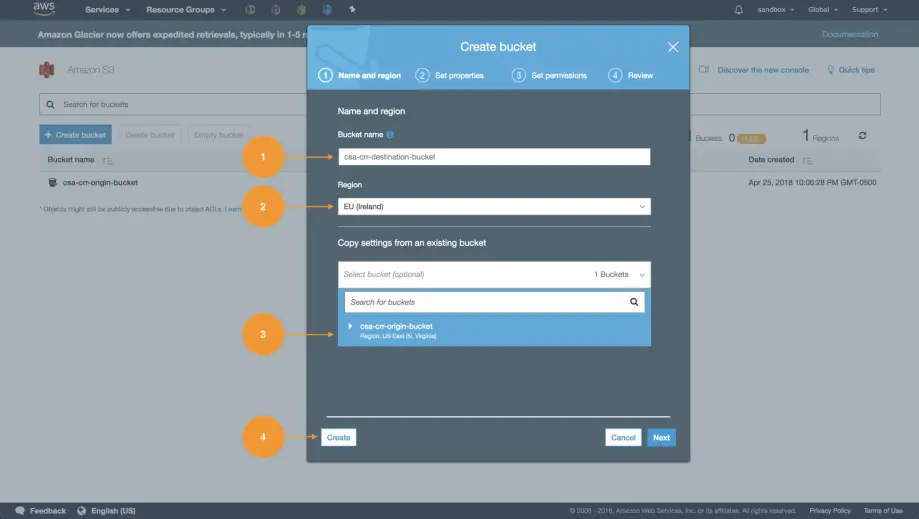Click the Feedback link in footer
Screen dimensions: 919x519
coord(48,511)
